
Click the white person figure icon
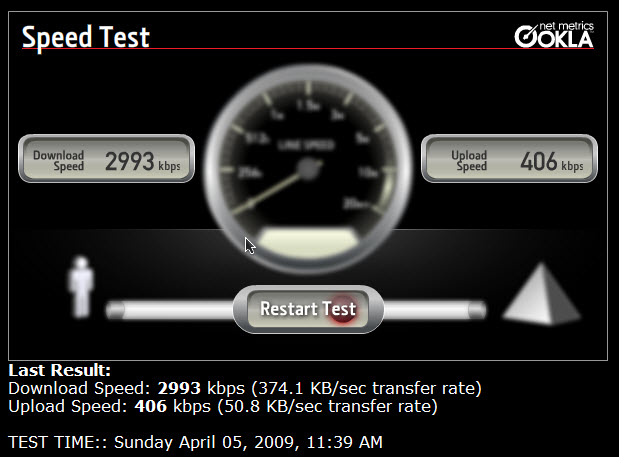tap(81, 287)
